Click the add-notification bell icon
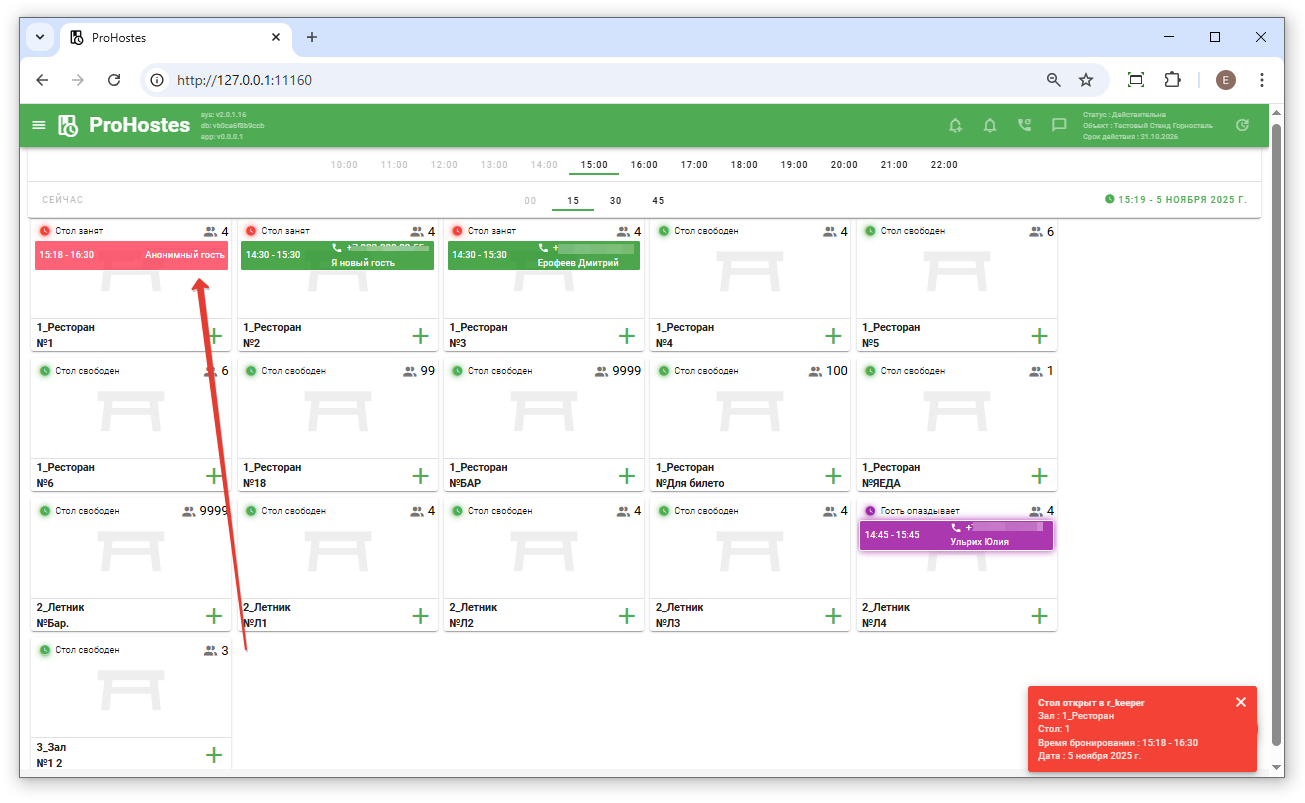1305x803 pixels. pos(955,125)
